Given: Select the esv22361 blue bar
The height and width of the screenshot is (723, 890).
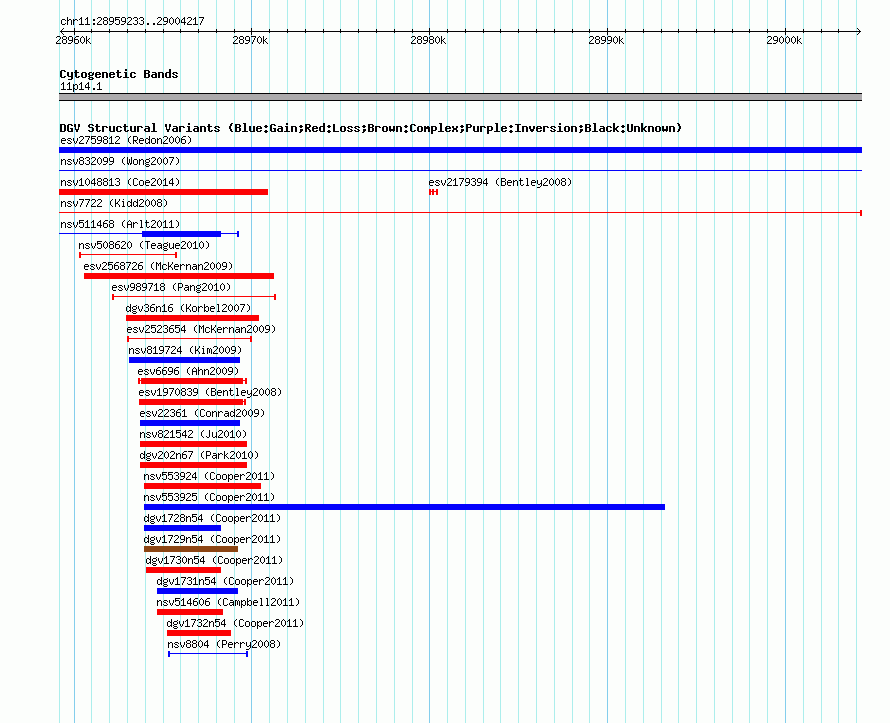Looking at the screenshot, I should (190, 423).
